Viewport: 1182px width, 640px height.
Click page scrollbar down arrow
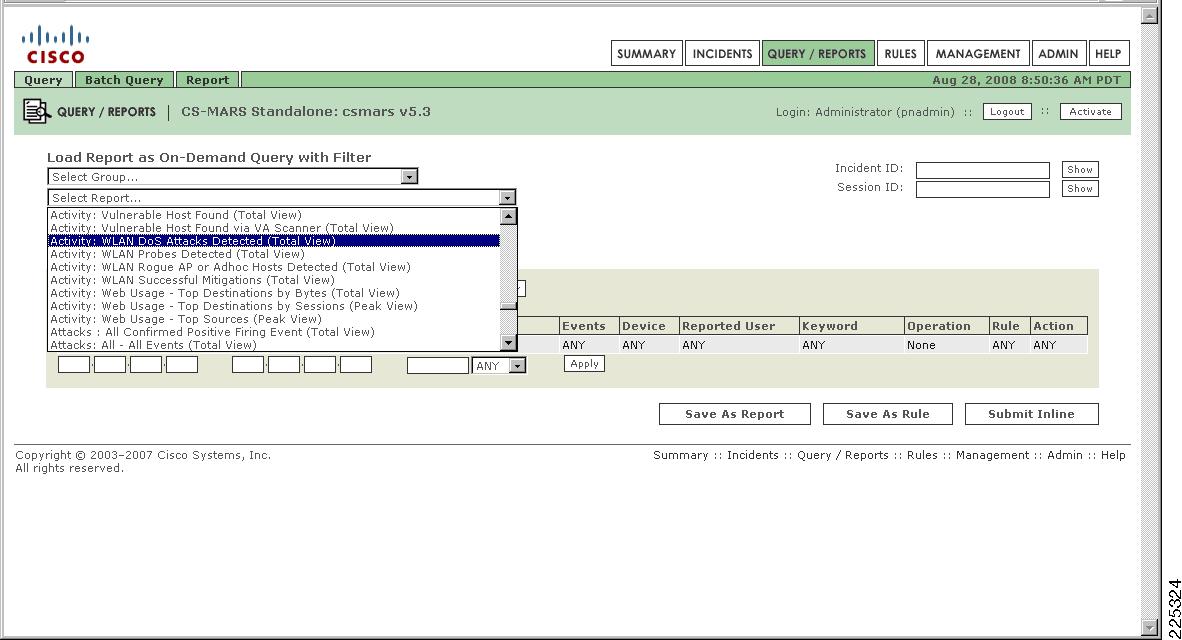[1149, 627]
